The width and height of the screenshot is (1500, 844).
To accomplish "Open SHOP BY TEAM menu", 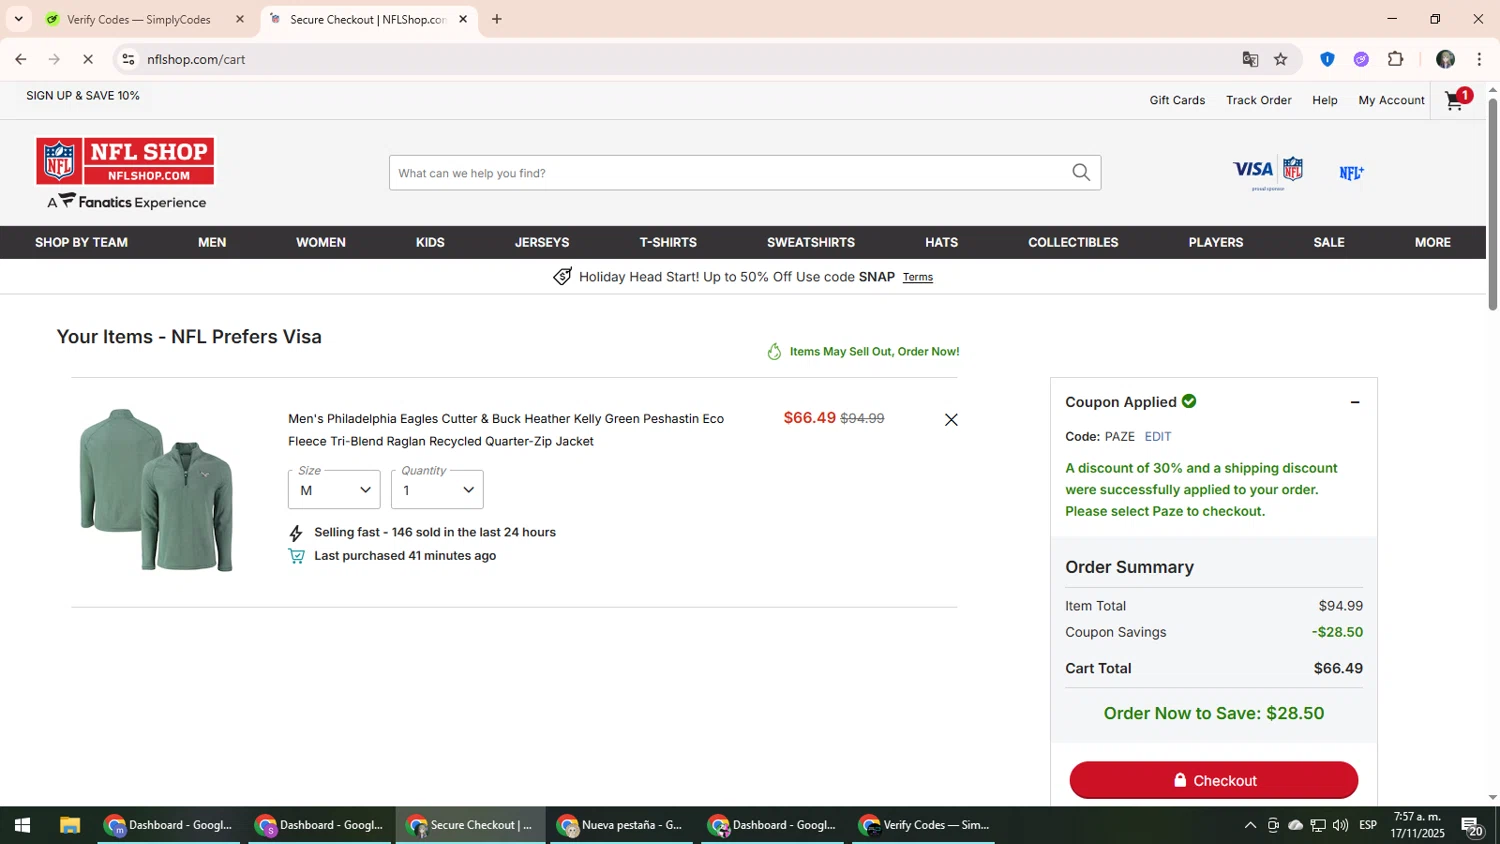I will [81, 242].
